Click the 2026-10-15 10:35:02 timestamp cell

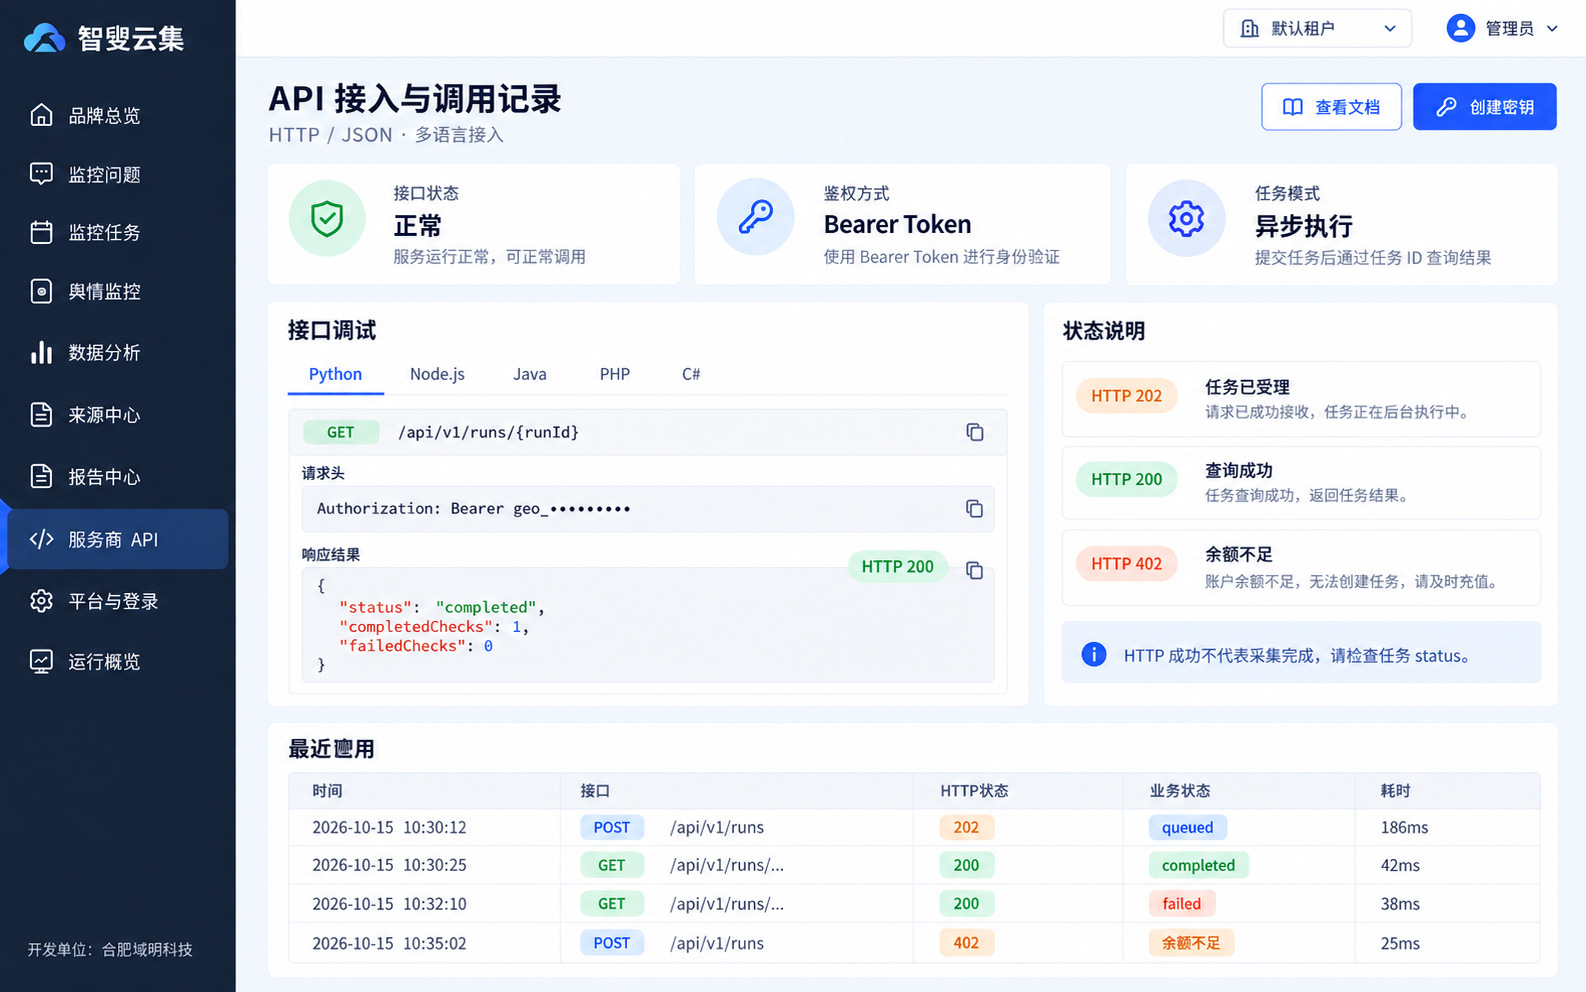[x=389, y=942]
